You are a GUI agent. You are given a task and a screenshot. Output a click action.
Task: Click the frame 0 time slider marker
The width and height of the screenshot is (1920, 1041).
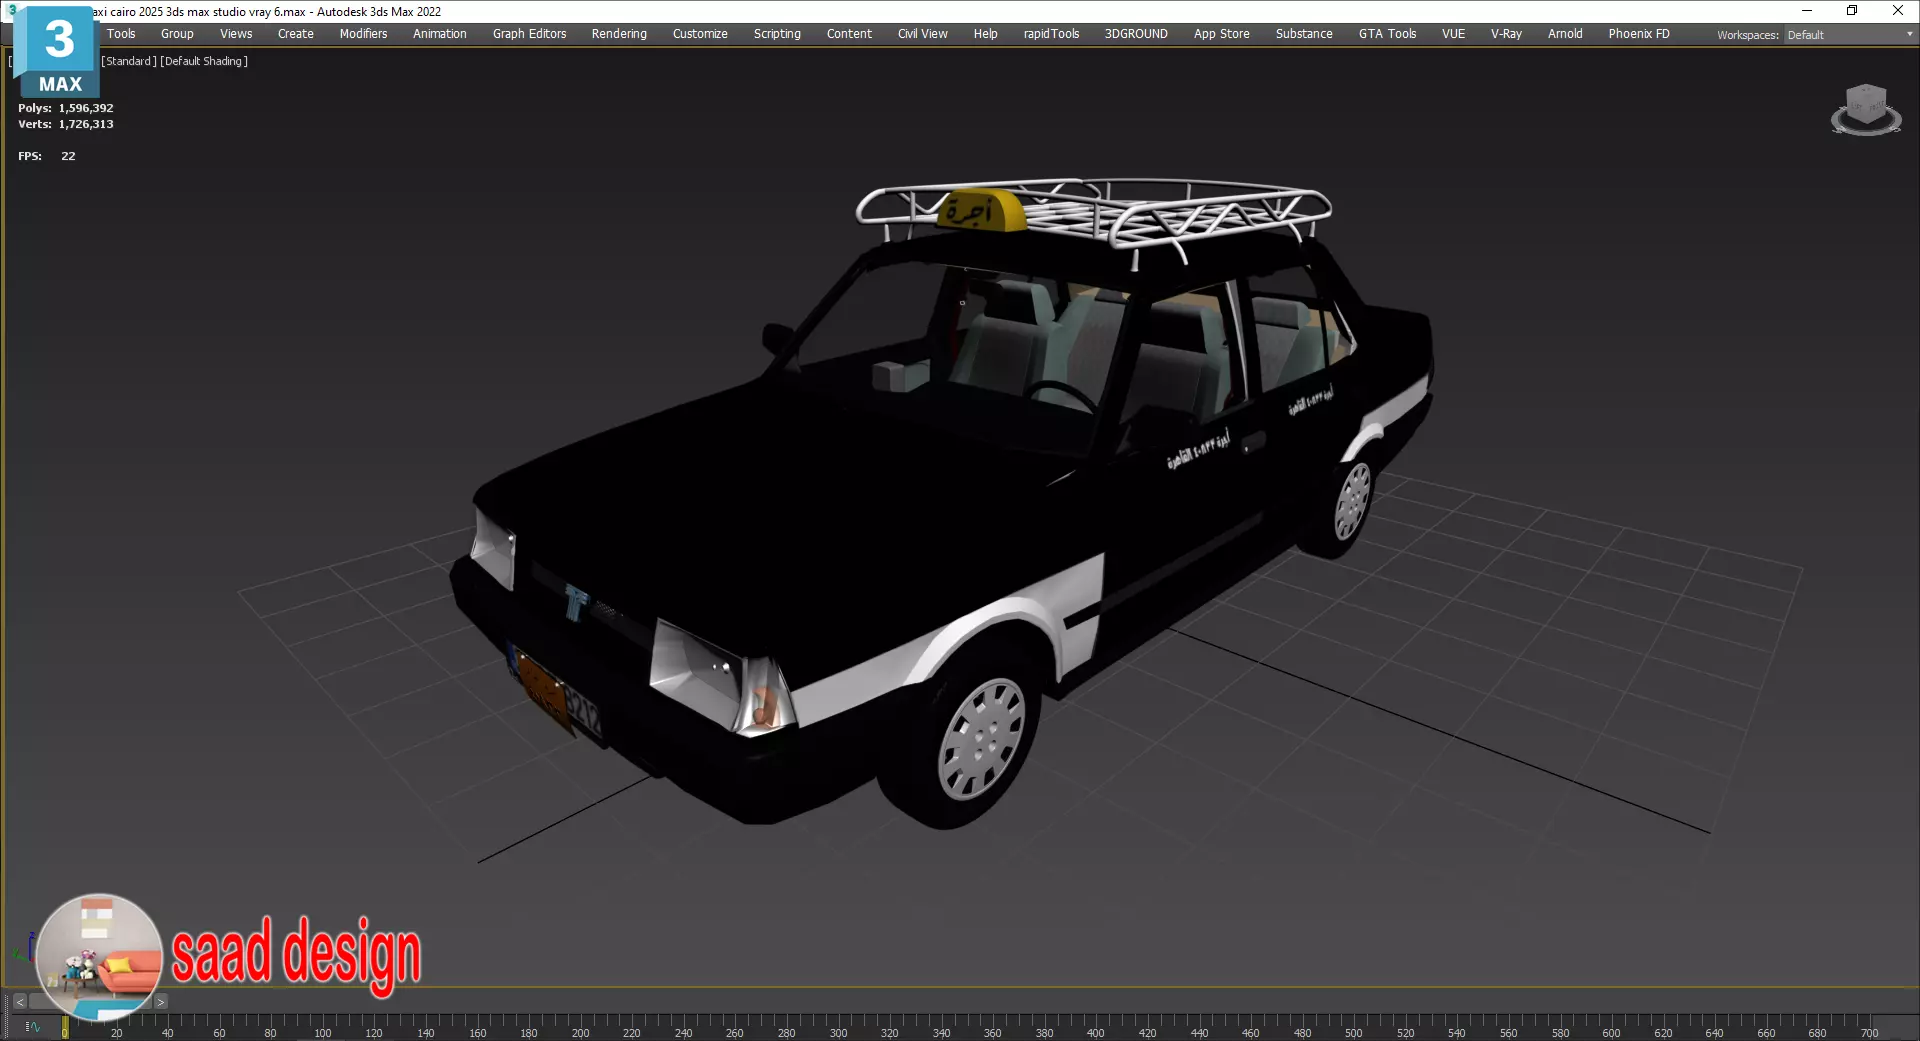(65, 1027)
